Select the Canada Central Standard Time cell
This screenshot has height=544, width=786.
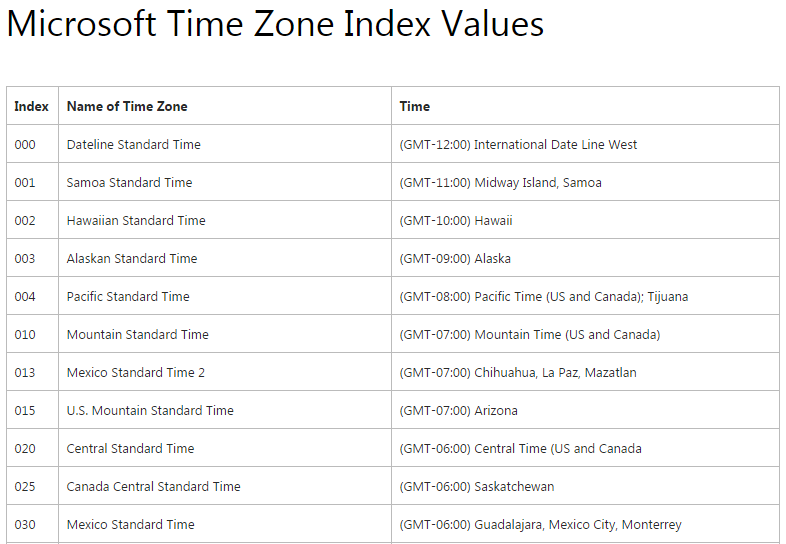[x=154, y=486]
